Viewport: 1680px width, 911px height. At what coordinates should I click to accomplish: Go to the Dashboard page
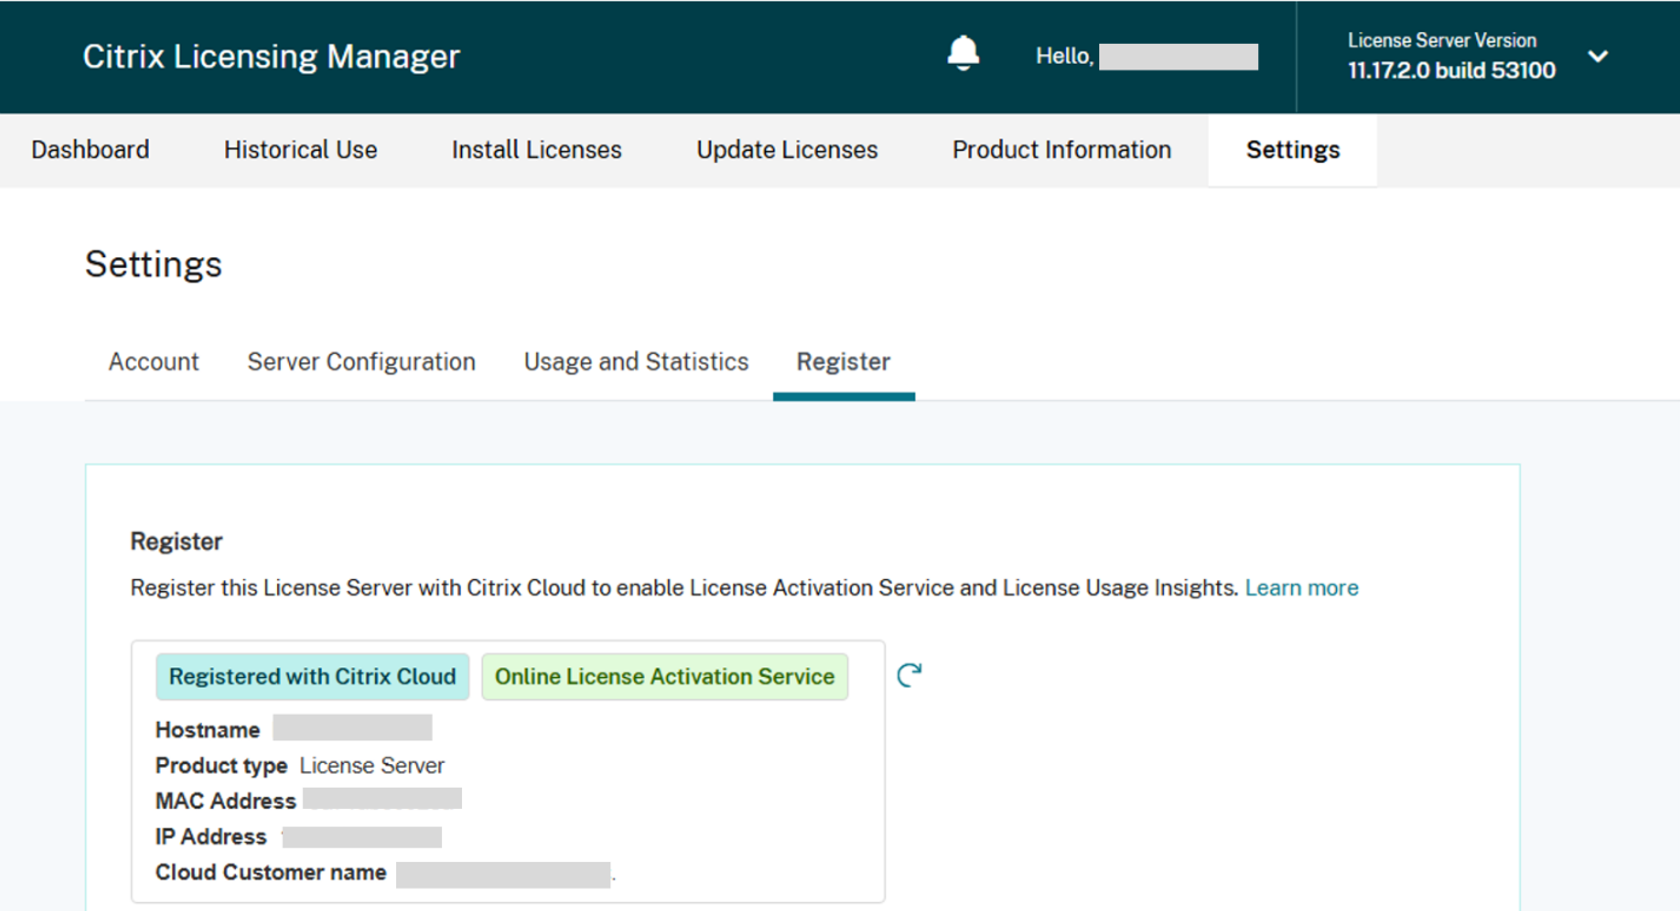[x=90, y=150]
